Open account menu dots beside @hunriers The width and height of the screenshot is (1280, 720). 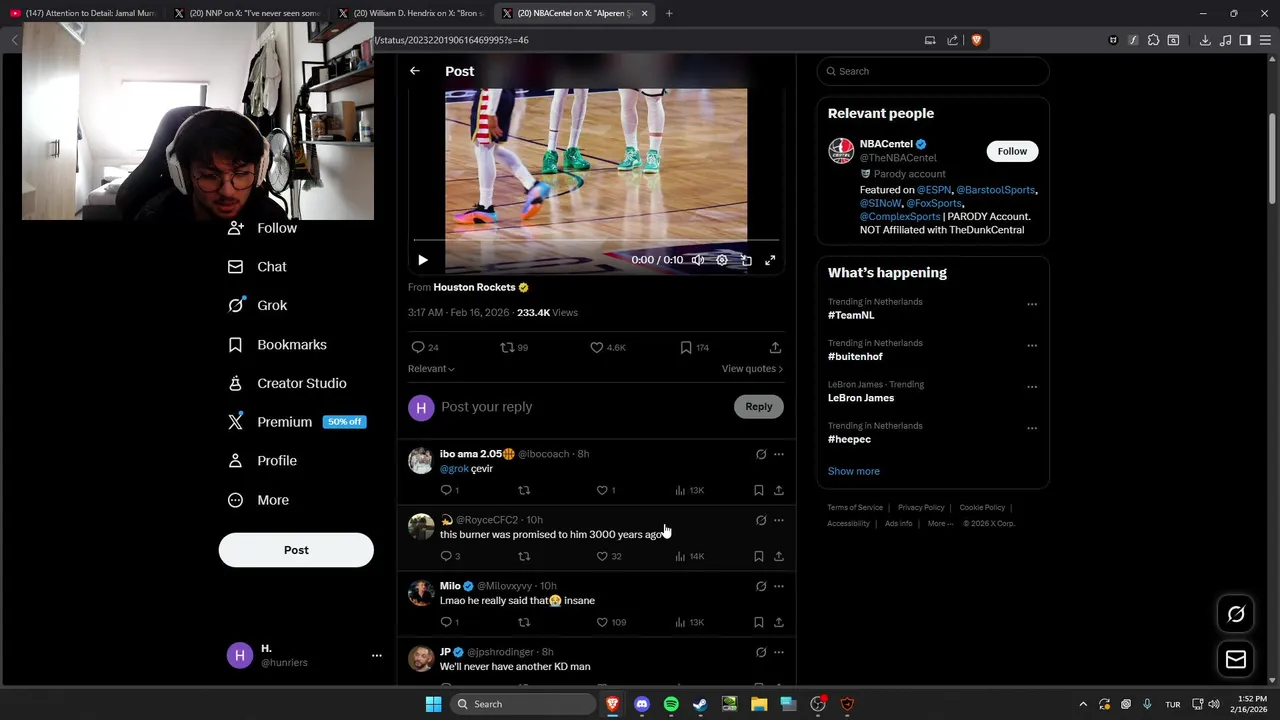377,656
